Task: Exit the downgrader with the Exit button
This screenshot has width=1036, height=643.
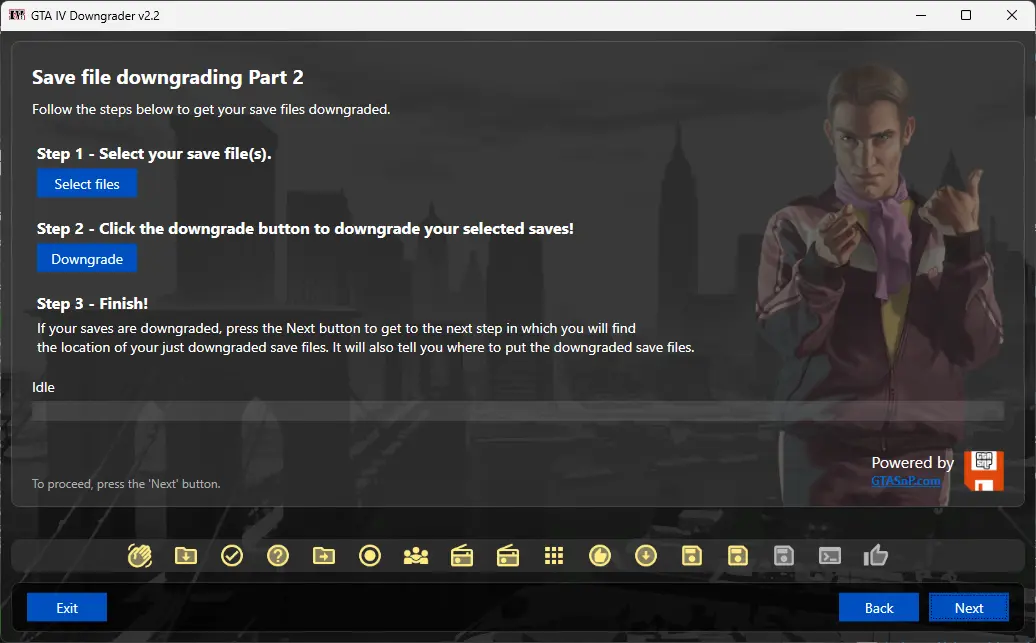Action: click(67, 608)
